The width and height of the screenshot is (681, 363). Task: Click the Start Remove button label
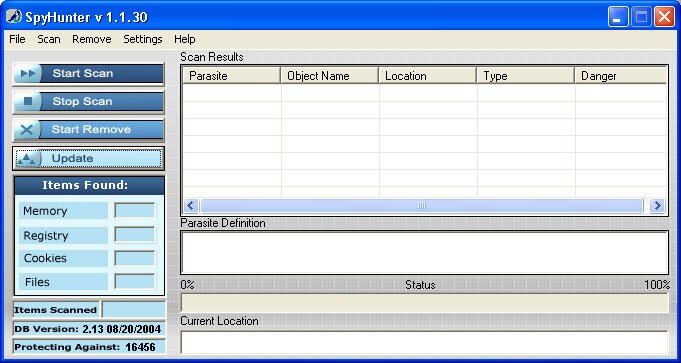coord(91,129)
